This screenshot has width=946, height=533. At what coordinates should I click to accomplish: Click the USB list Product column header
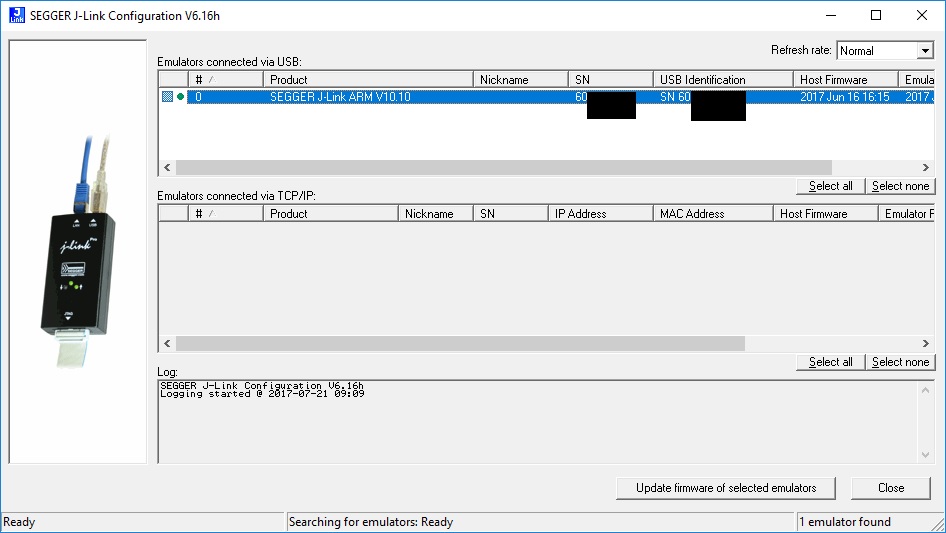[x=368, y=80]
